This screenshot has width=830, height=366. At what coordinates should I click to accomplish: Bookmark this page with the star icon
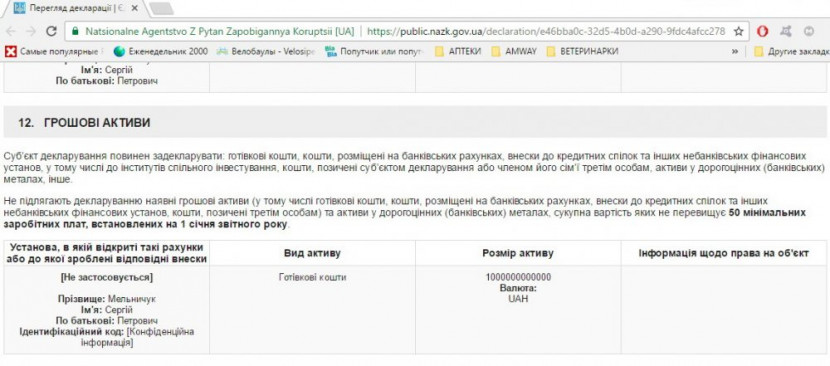point(739,31)
